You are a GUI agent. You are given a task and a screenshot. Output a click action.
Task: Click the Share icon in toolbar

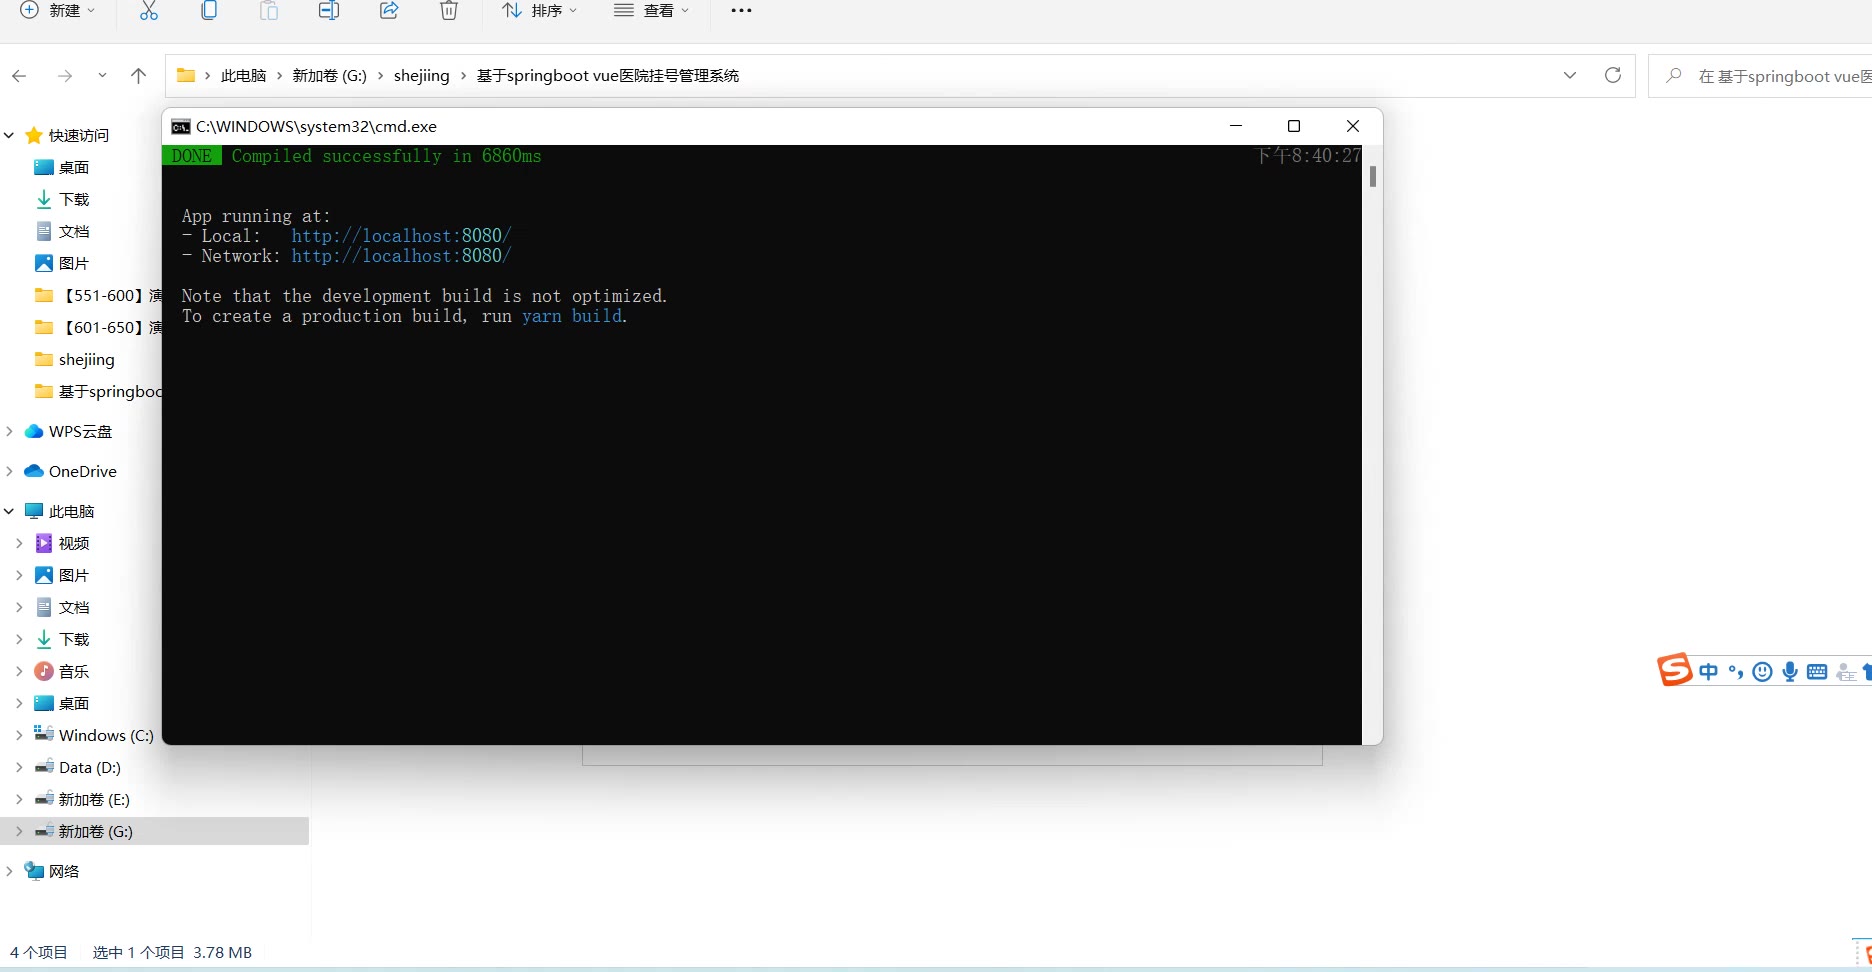(x=389, y=11)
